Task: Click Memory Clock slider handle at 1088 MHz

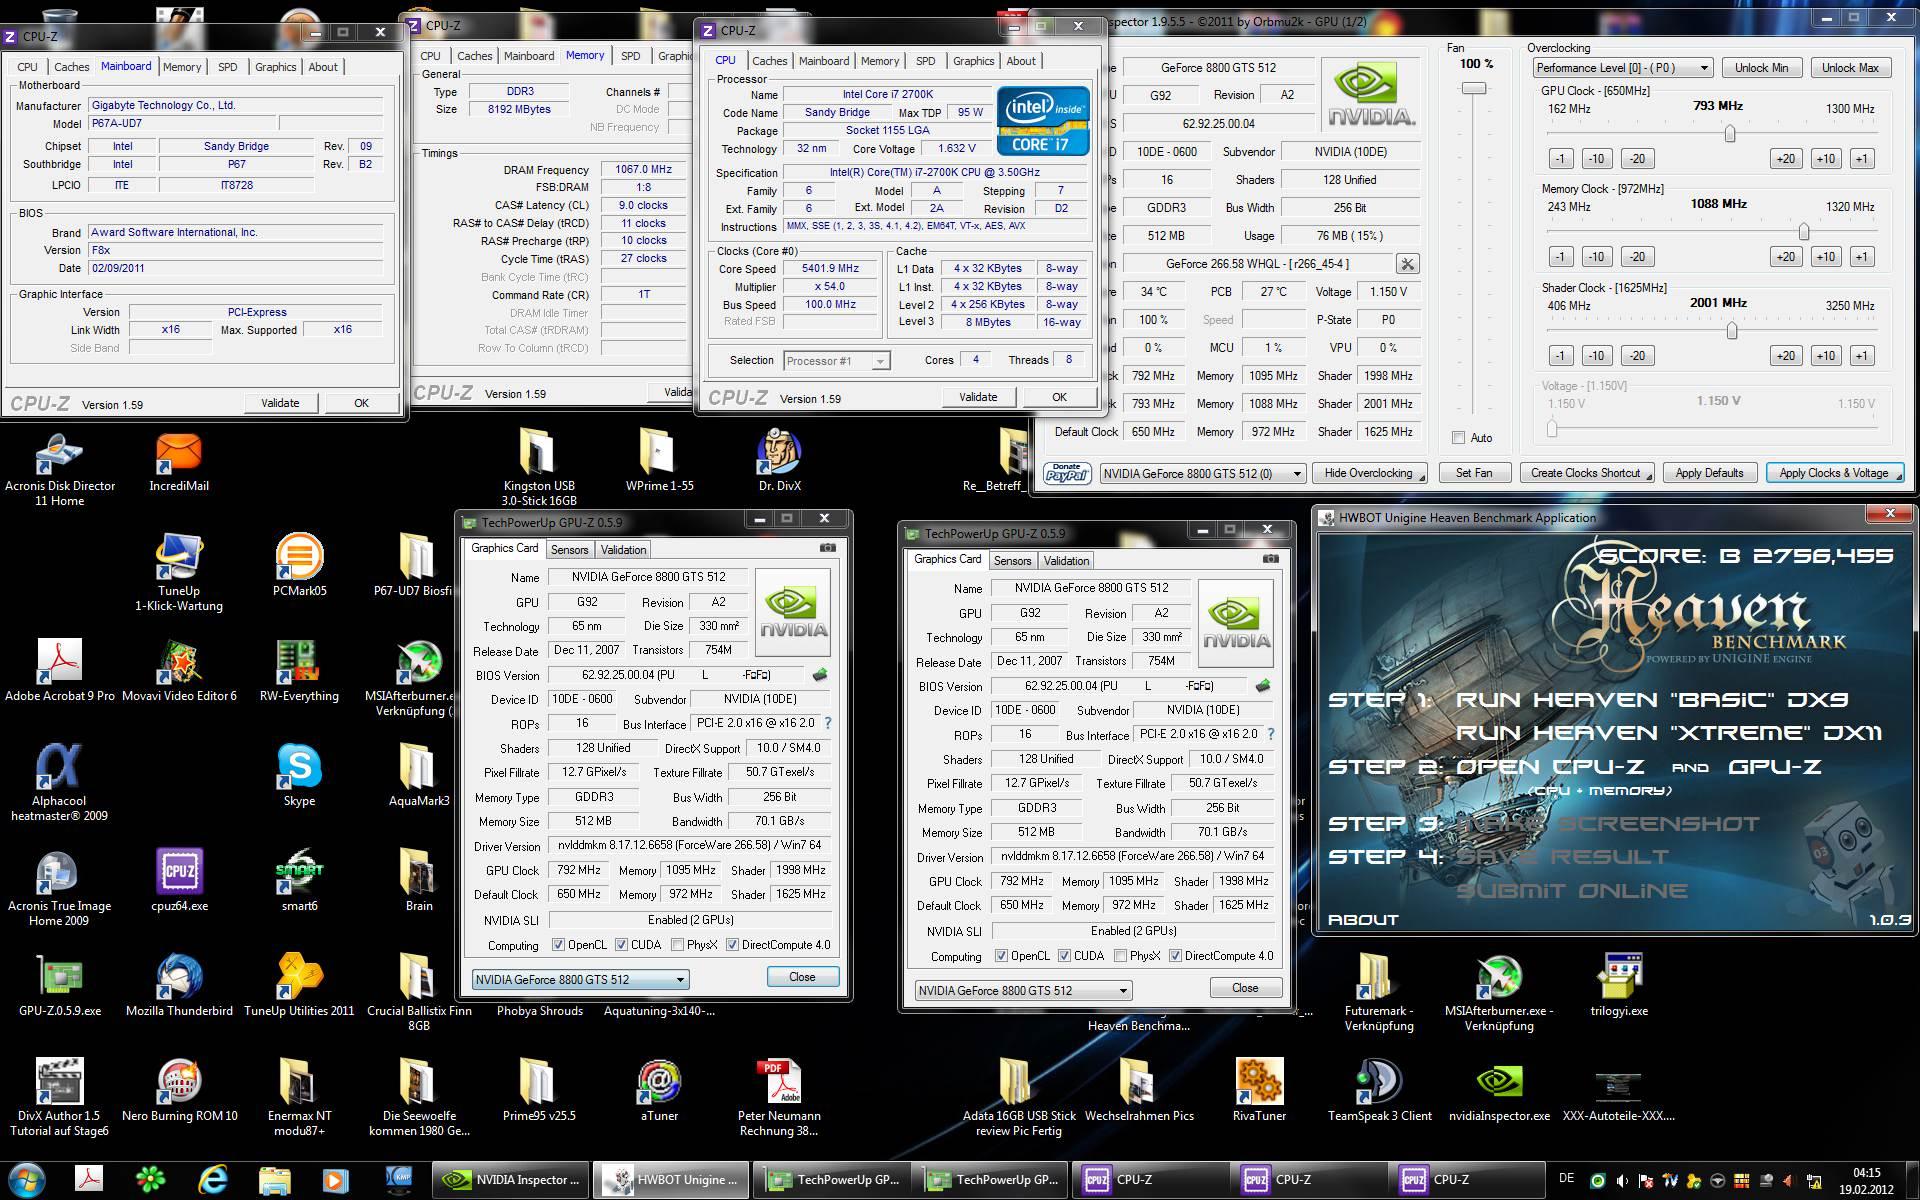Action: 1803,231
